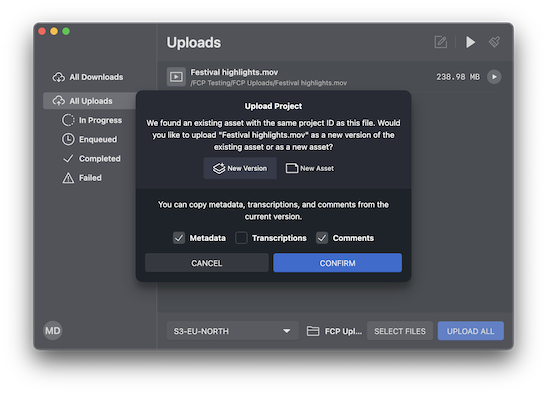Show Failed uploads

click(x=82, y=178)
